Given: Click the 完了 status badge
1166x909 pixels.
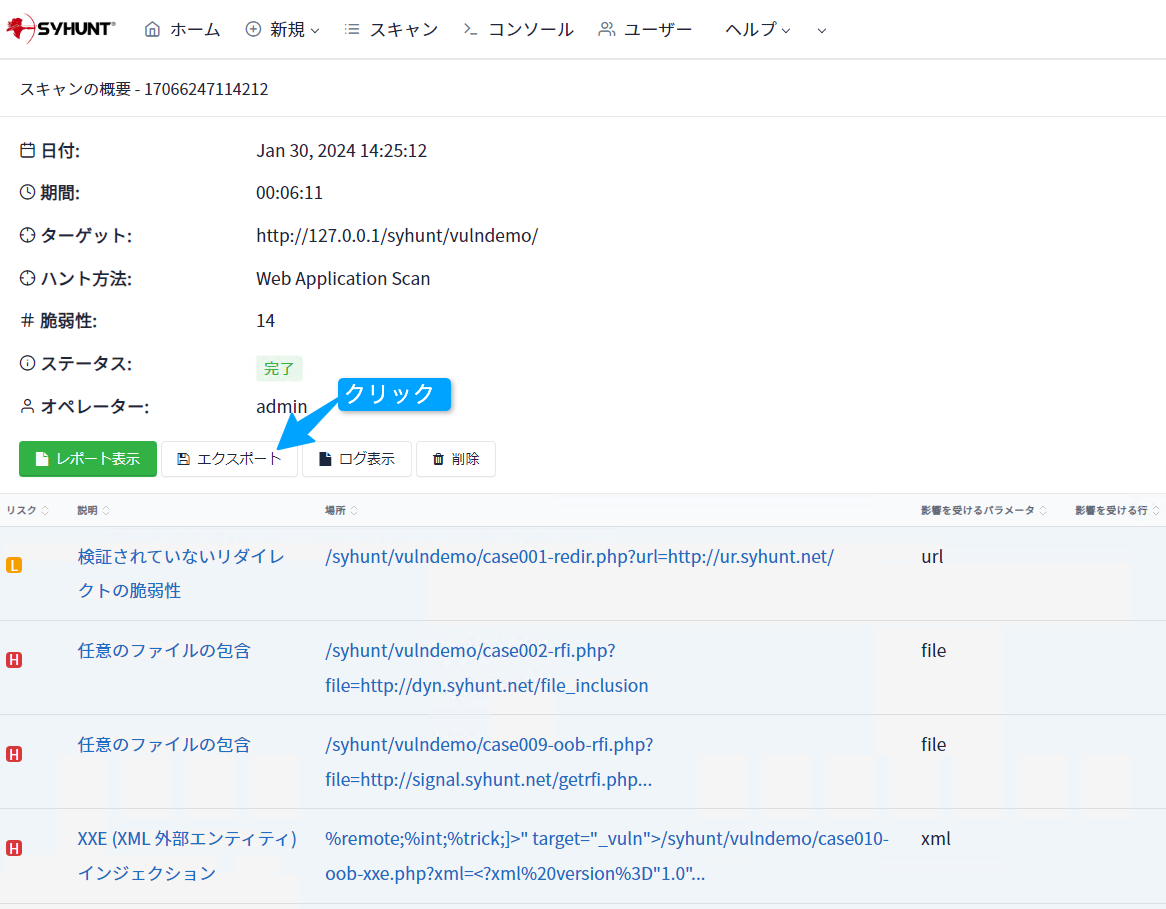Looking at the screenshot, I should click(279, 368).
